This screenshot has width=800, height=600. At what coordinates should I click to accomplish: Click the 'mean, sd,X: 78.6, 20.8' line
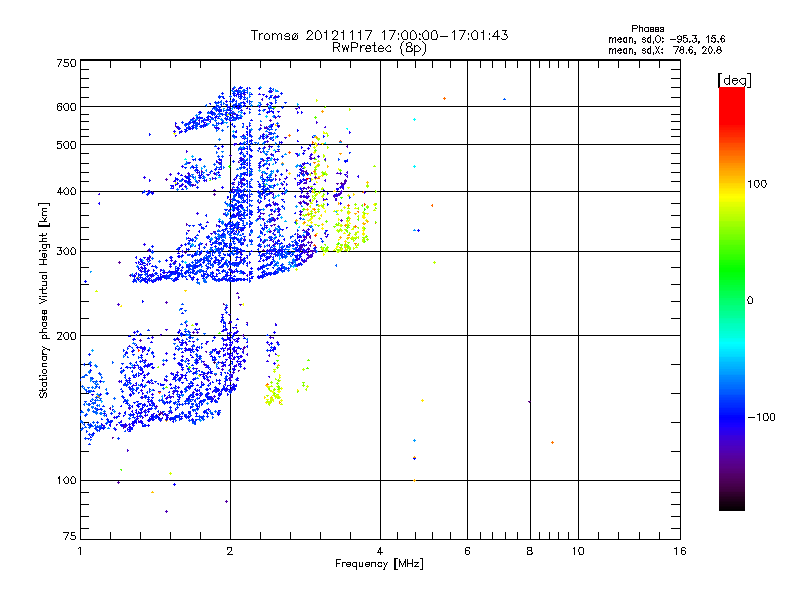coord(665,50)
